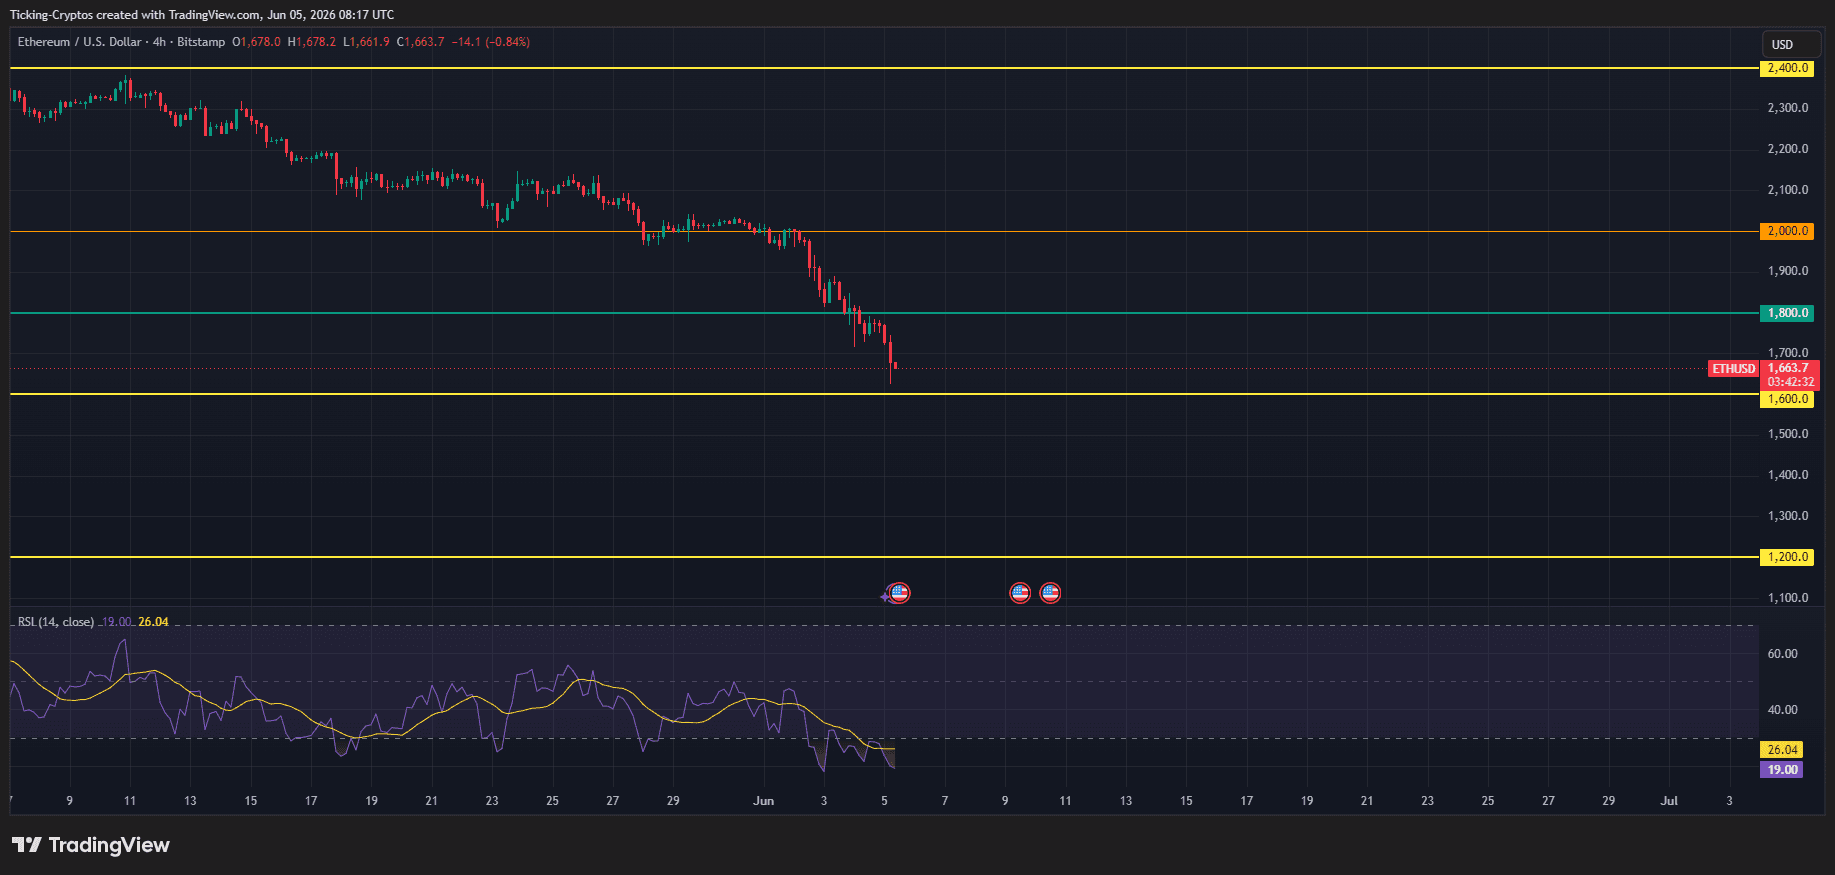This screenshot has height=875, width=1835.
Task: Click the 60.00 level on RSI scale
Action: [1782, 654]
